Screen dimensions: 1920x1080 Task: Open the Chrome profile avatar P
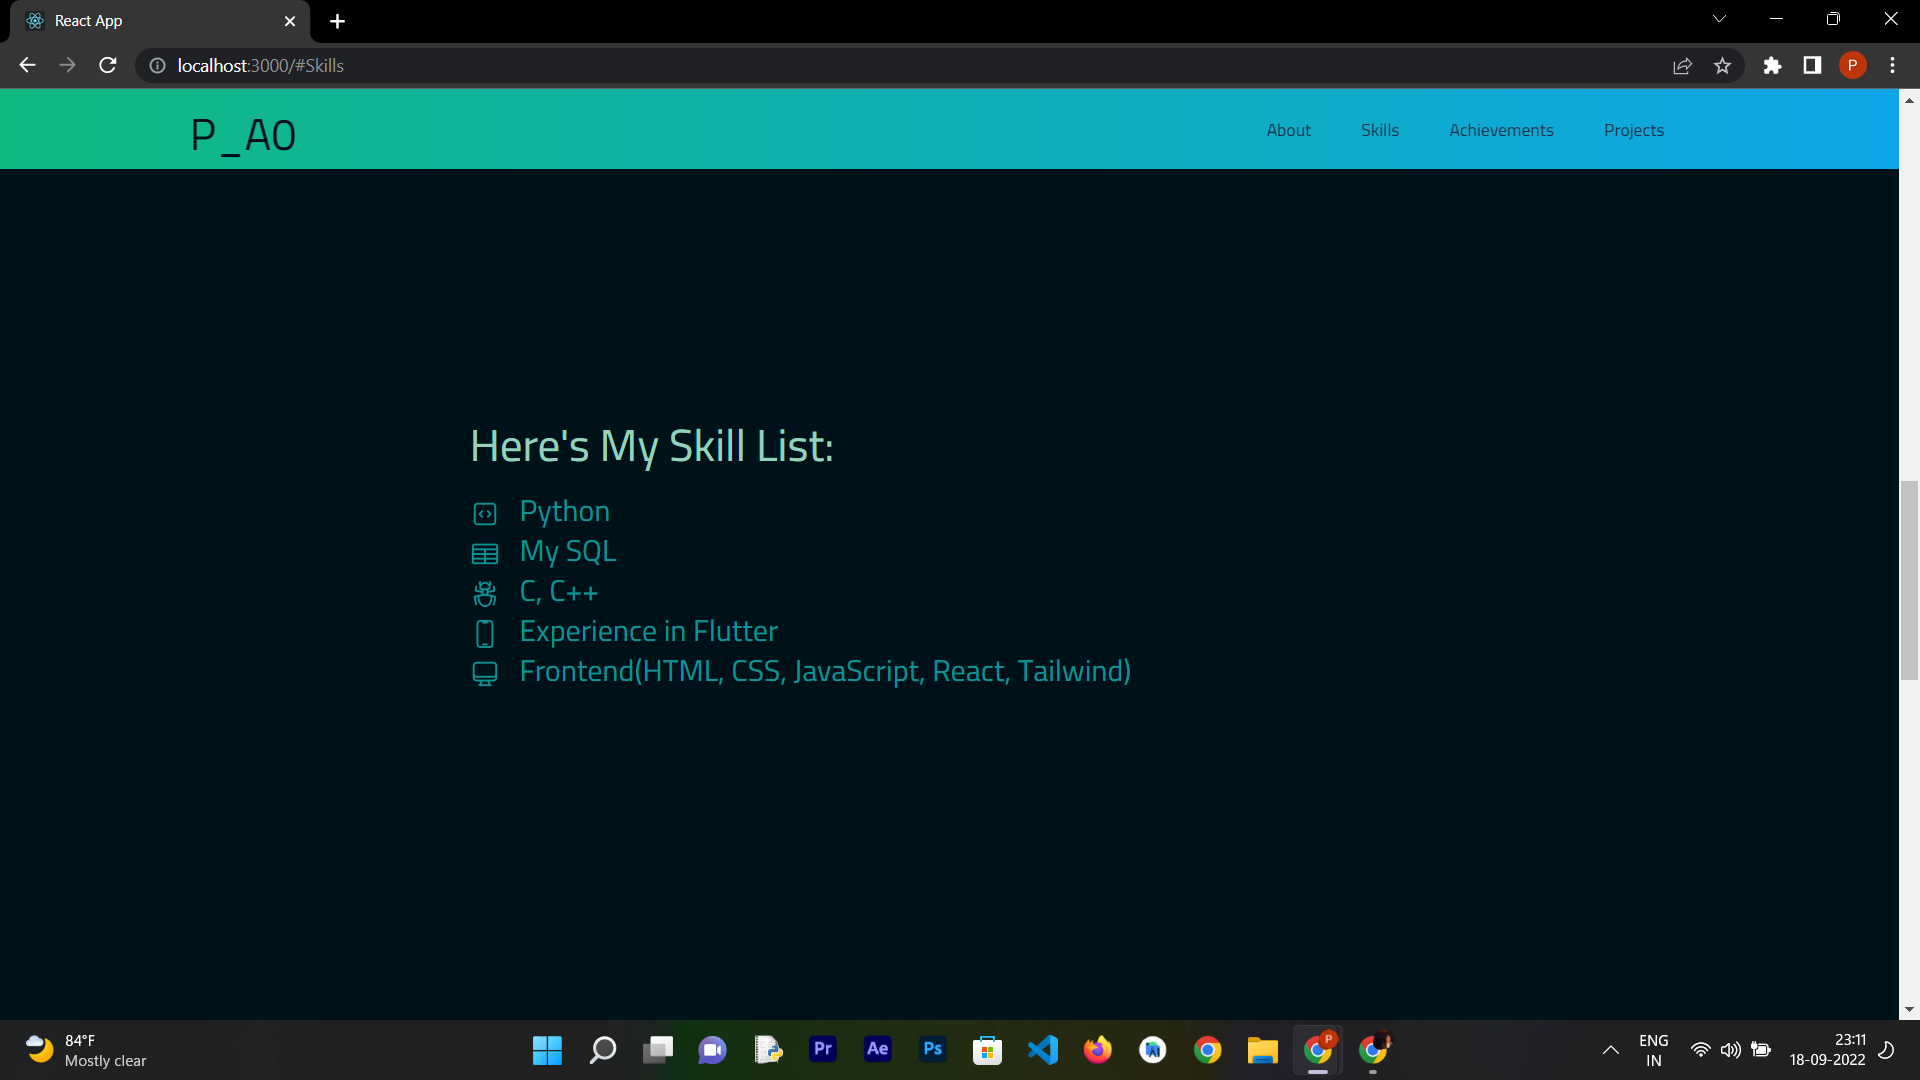point(1852,65)
